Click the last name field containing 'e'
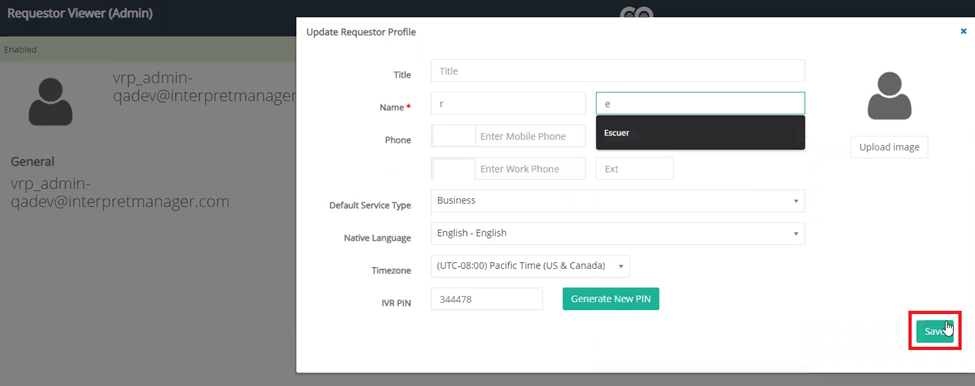 click(700, 104)
